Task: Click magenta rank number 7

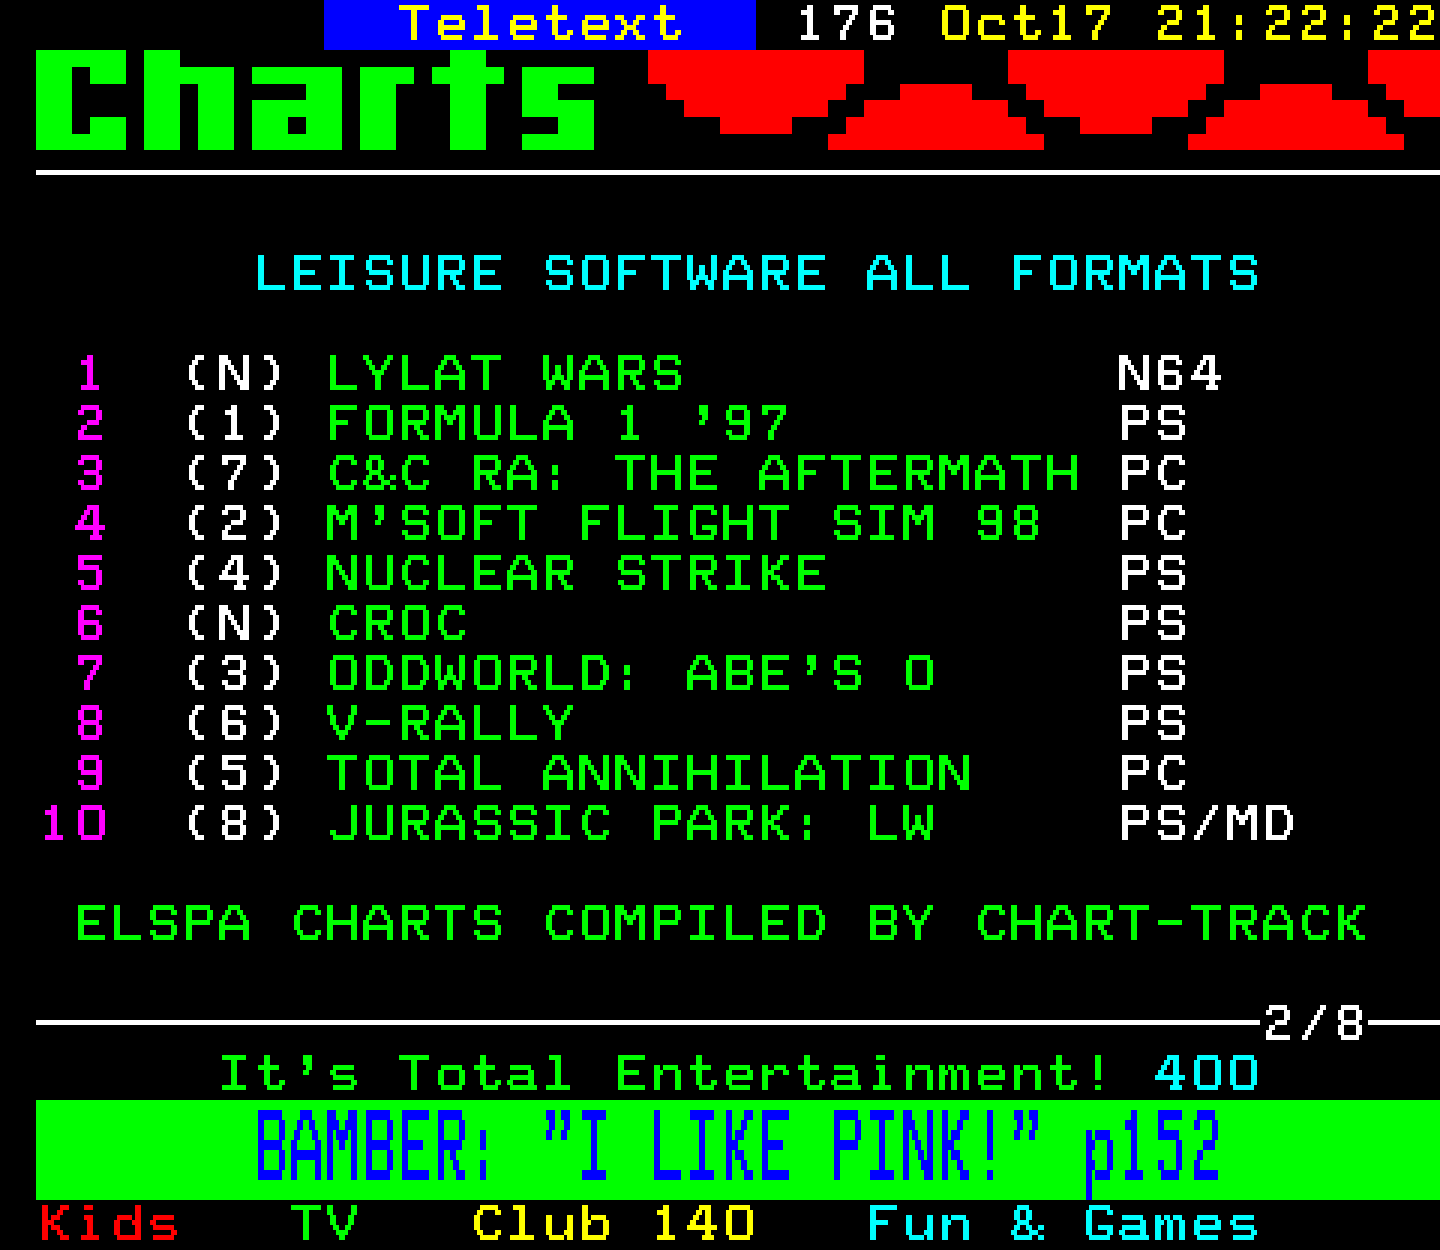Action: 90,674
